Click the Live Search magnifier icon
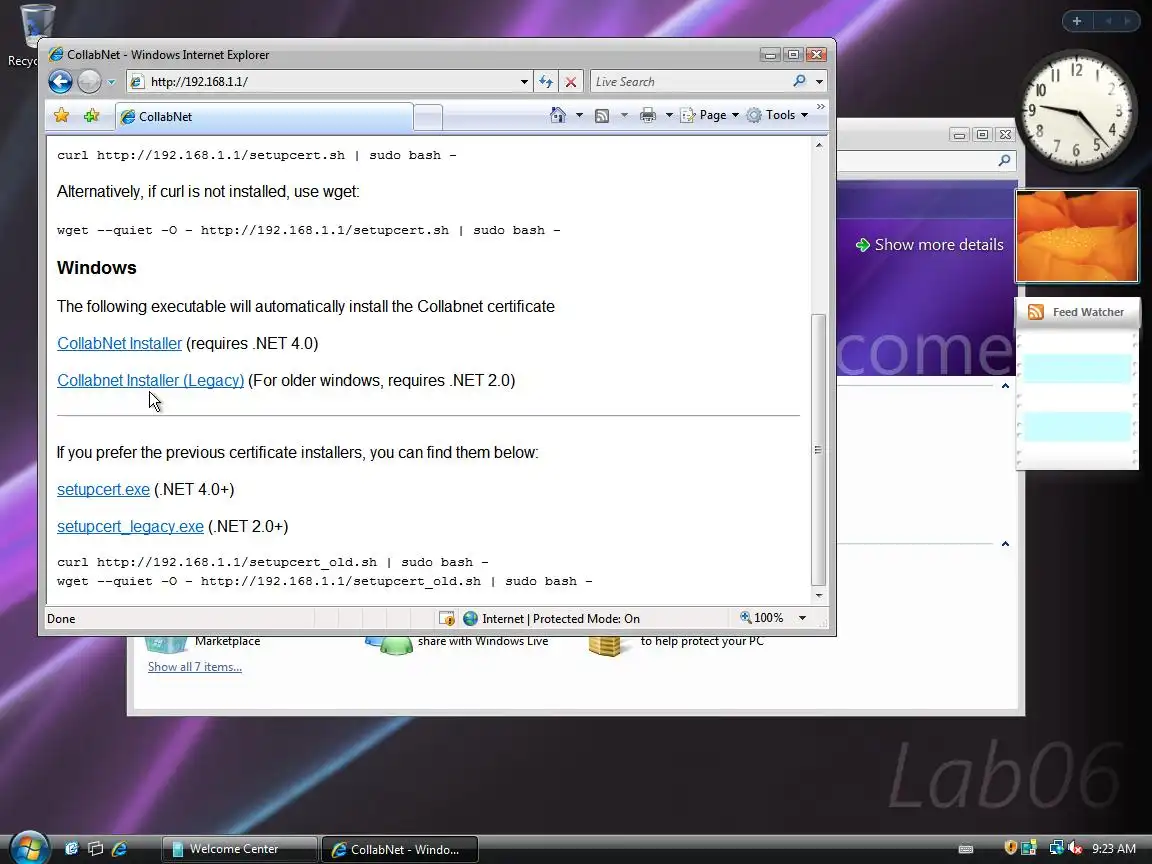This screenshot has height=864, width=1152. pos(799,81)
